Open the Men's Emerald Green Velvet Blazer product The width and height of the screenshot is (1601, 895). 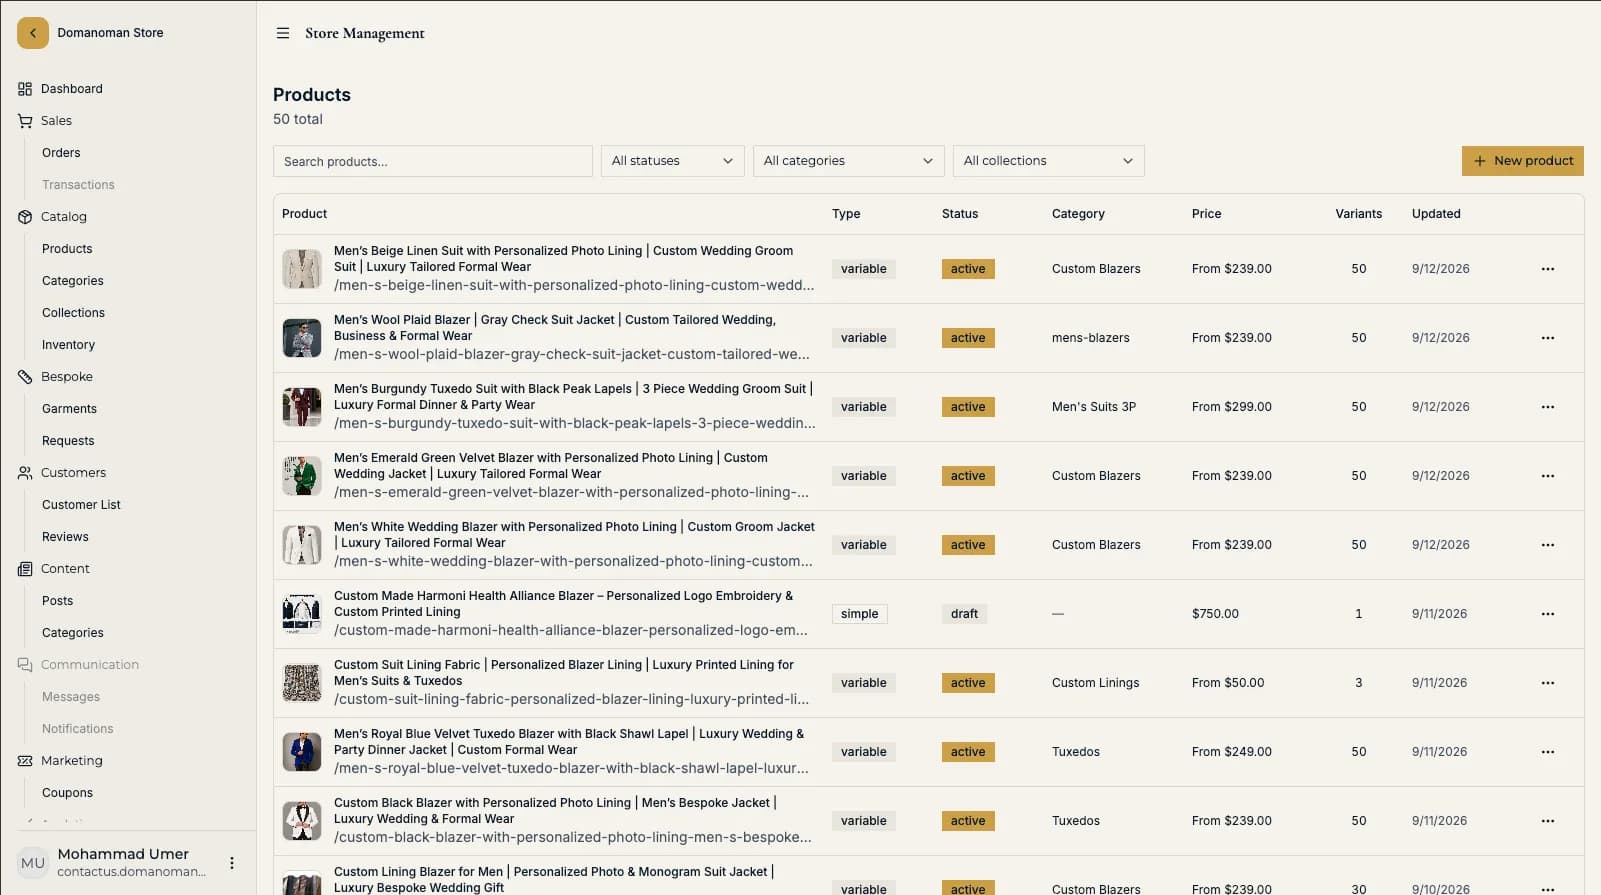click(x=551, y=466)
